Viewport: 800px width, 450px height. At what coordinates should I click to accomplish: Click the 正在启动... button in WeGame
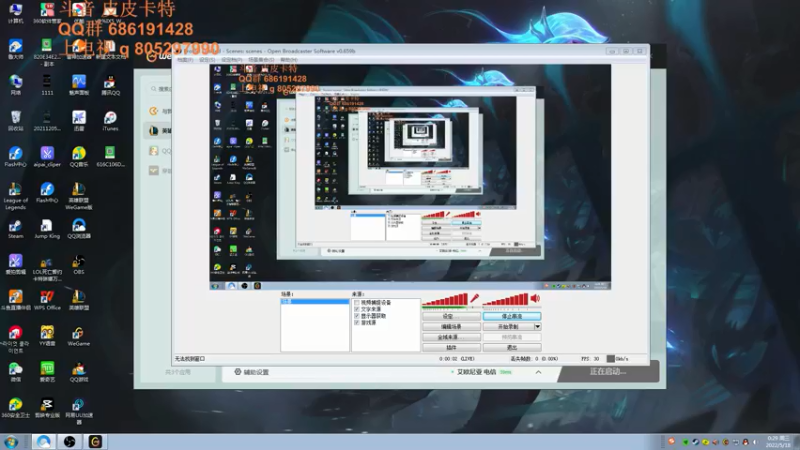(608, 371)
